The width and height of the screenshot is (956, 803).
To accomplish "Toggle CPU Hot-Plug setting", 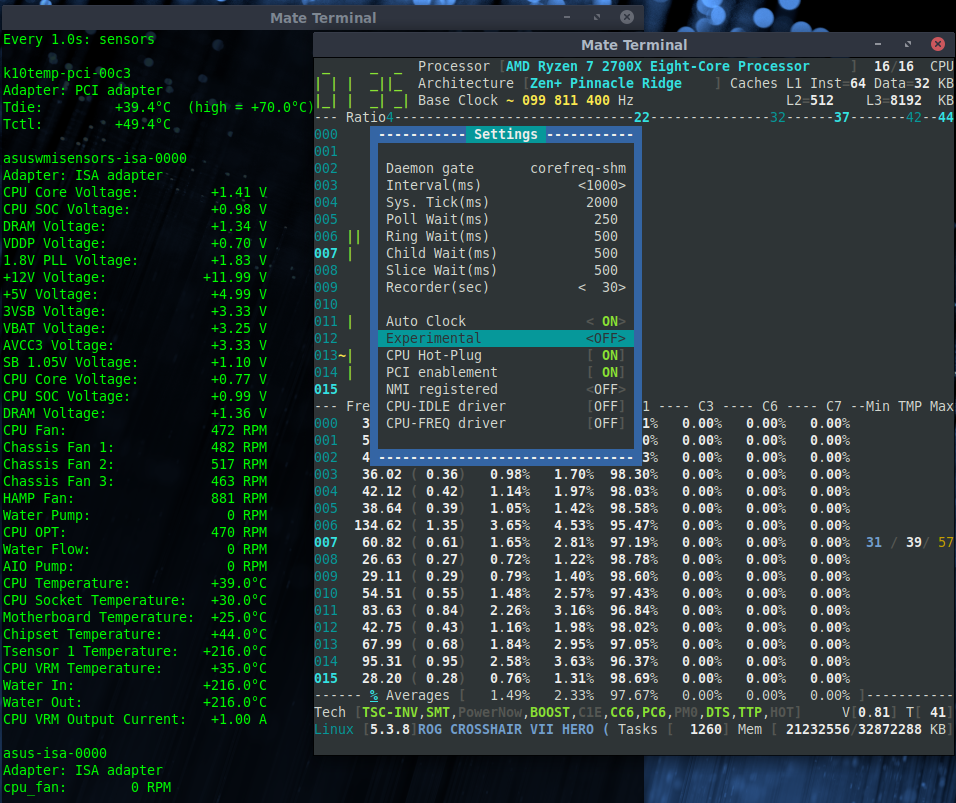I will tap(506, 355).
